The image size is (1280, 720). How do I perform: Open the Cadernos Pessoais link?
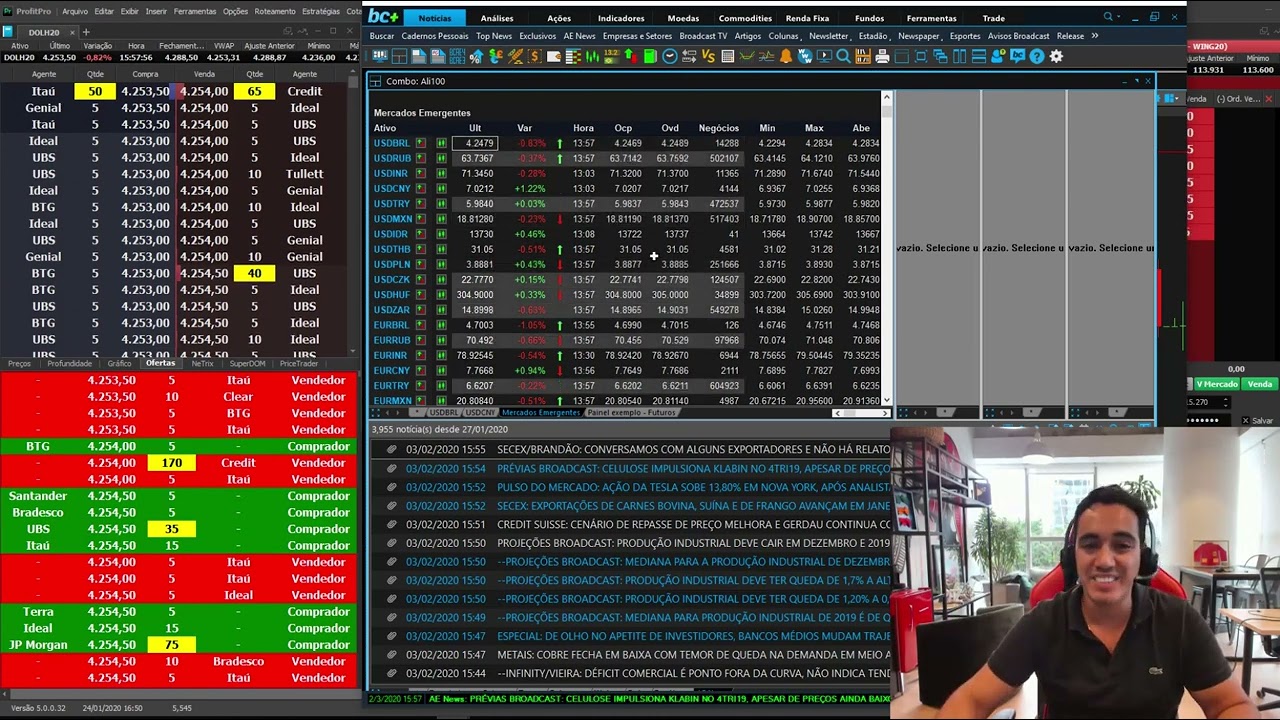click(435, 36)
